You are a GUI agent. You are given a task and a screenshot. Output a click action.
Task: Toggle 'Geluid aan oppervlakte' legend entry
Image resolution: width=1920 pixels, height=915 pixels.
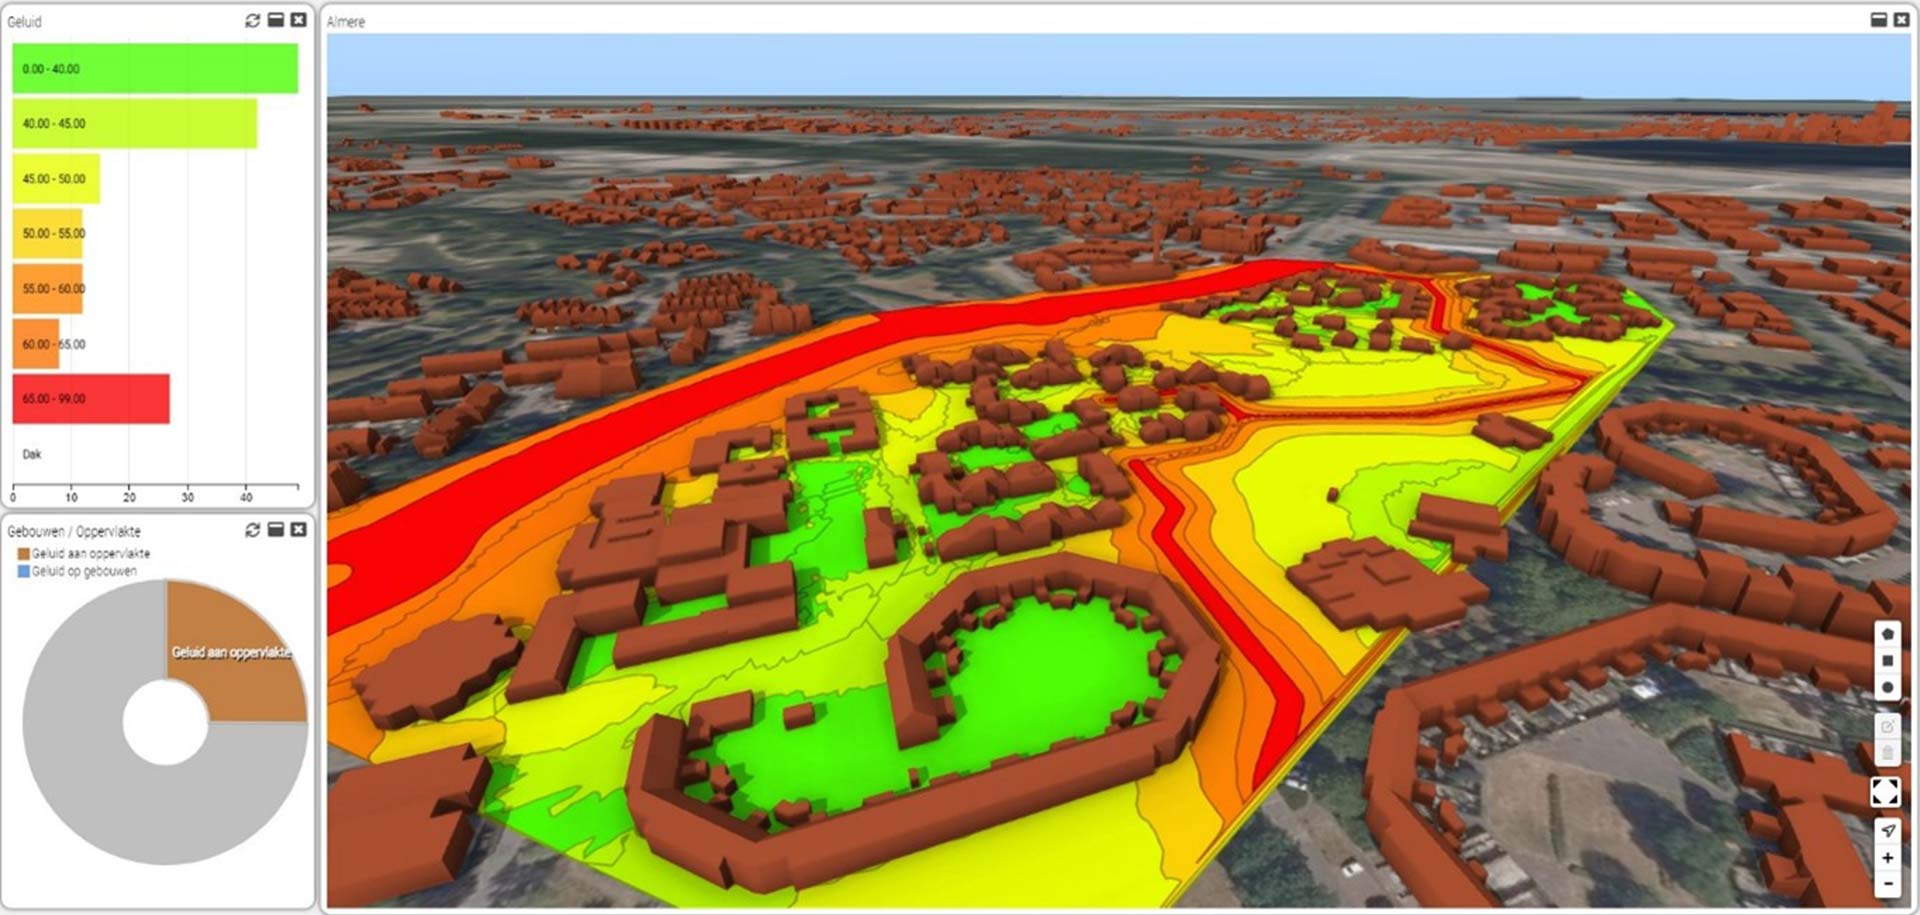pos(84,553)
